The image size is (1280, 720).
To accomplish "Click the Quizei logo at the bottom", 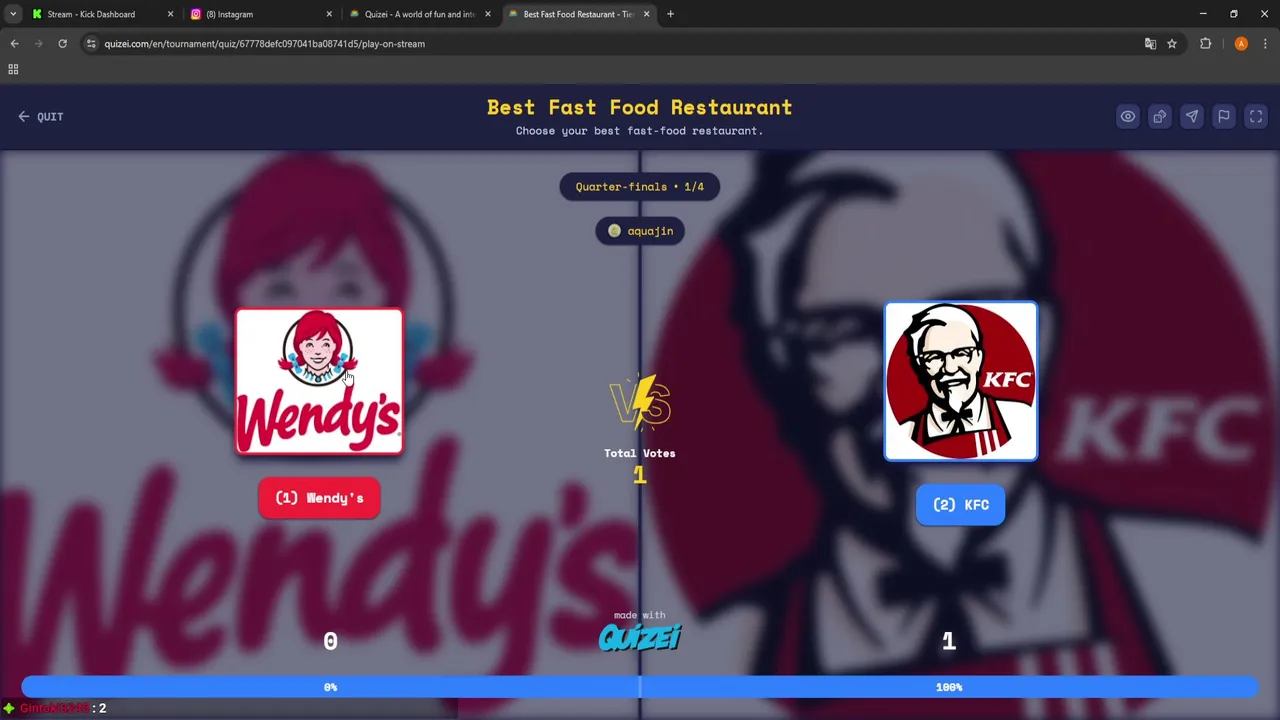I will pyautogui.click(x=640, y=637).
